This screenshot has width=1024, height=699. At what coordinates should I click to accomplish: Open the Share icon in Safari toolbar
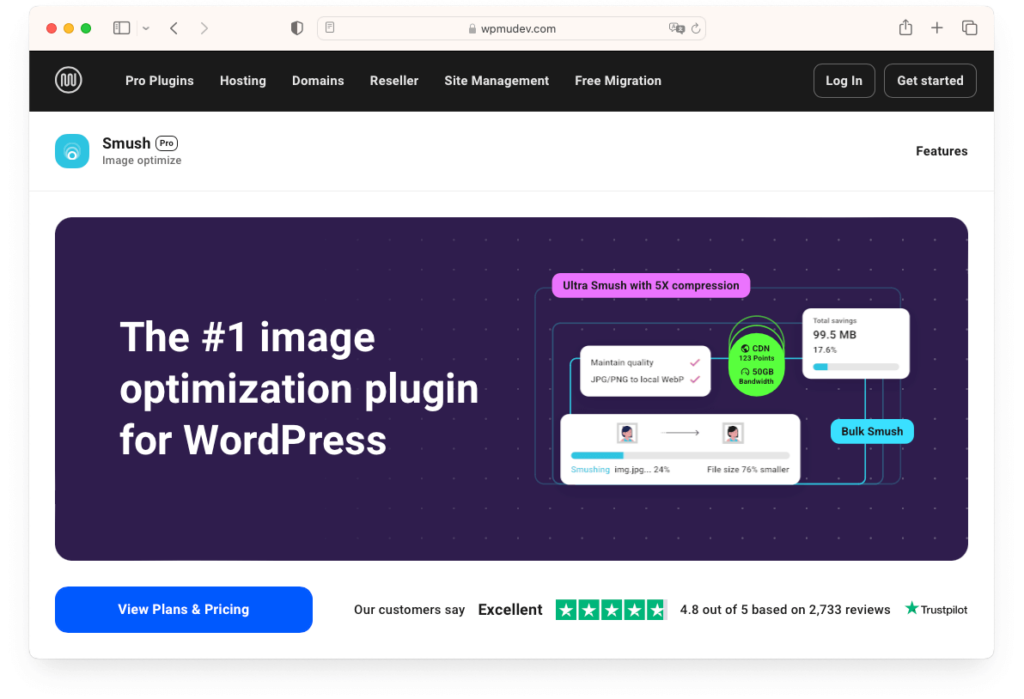pyautogui.click(x=905, y=27)
